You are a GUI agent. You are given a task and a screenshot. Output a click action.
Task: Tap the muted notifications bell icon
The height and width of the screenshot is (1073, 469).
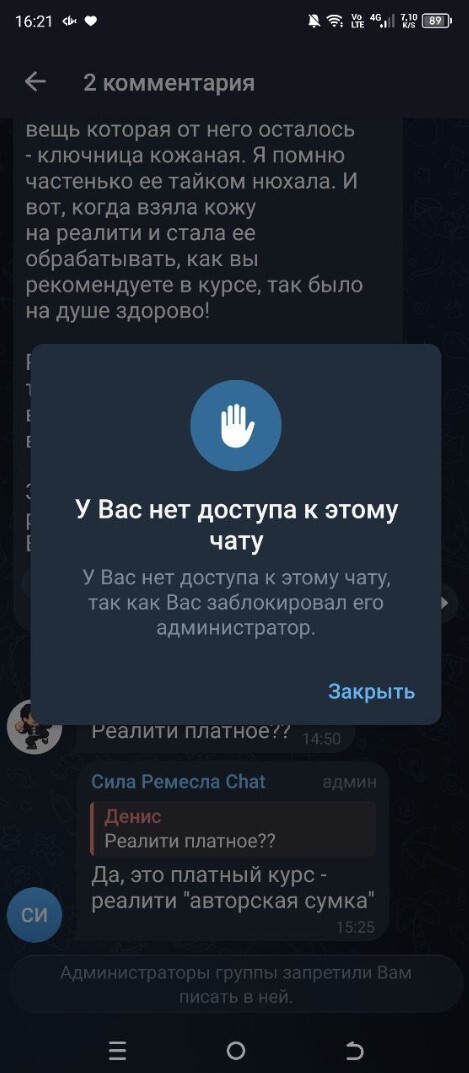click(x=314, y=21)
